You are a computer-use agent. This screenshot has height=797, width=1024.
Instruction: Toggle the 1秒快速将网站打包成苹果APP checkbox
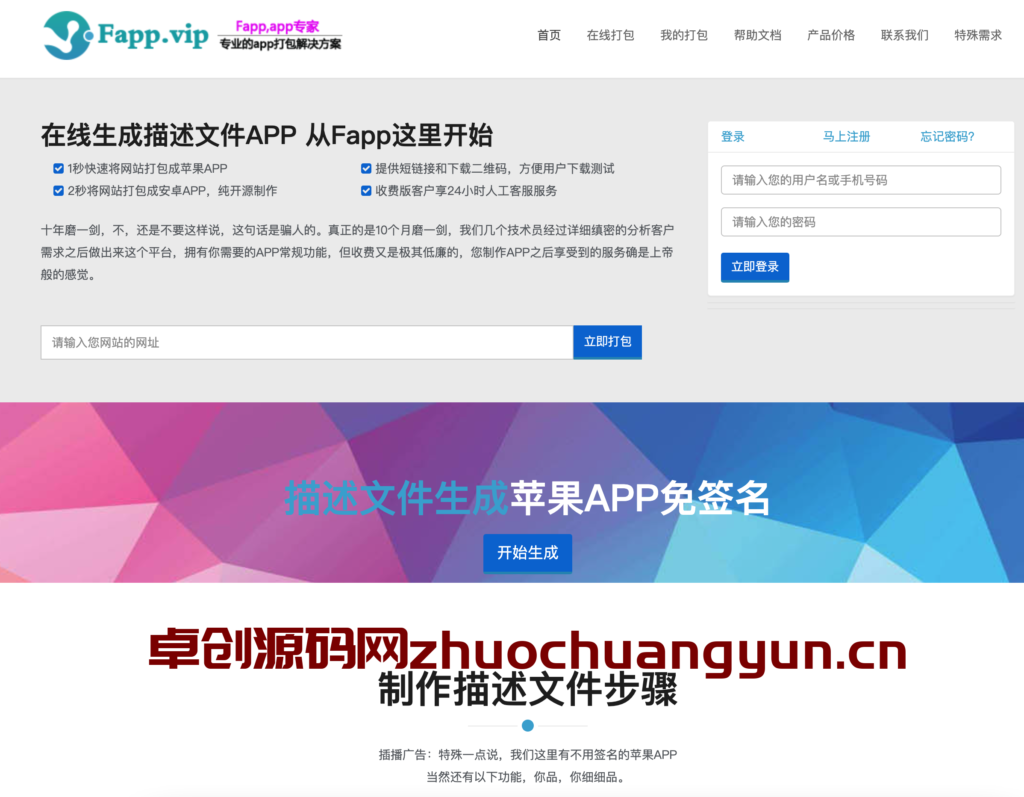(58, 169)
